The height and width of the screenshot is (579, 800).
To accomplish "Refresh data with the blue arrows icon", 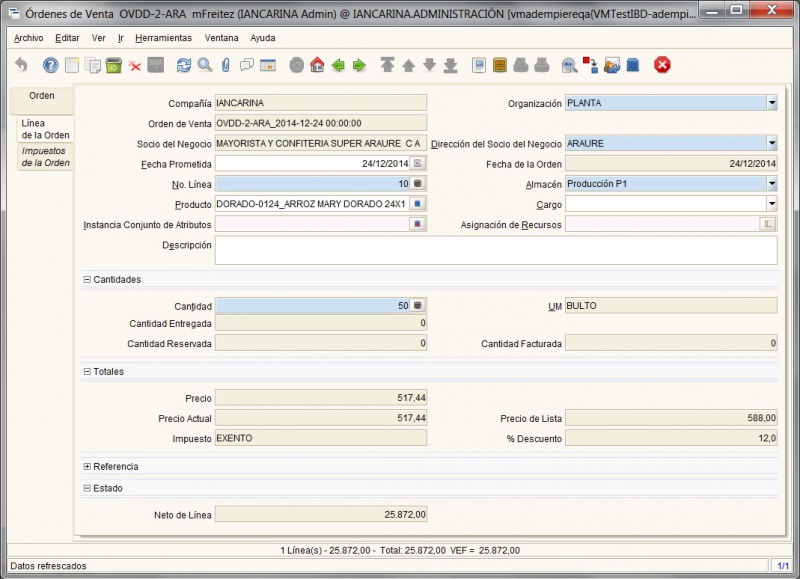I will coord(184,65).
